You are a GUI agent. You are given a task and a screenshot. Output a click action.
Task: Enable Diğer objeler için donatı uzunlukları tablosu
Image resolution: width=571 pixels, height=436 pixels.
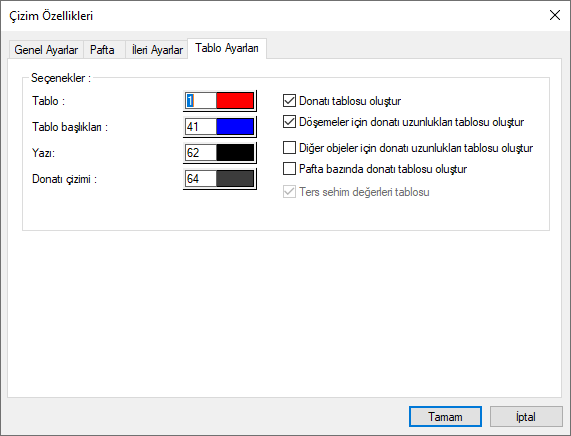pyautogui.click(x=289, y=148)
